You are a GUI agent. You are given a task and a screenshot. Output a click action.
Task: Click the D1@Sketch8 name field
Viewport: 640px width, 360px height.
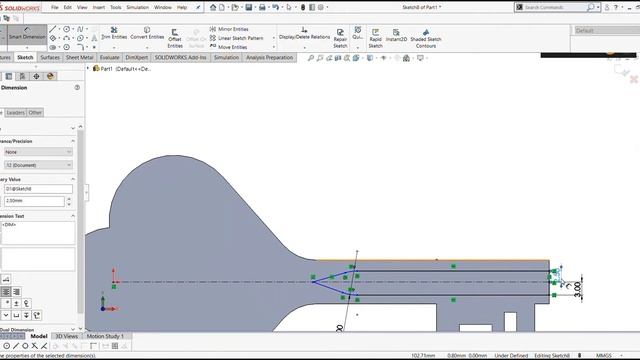[x=38, y=189]
